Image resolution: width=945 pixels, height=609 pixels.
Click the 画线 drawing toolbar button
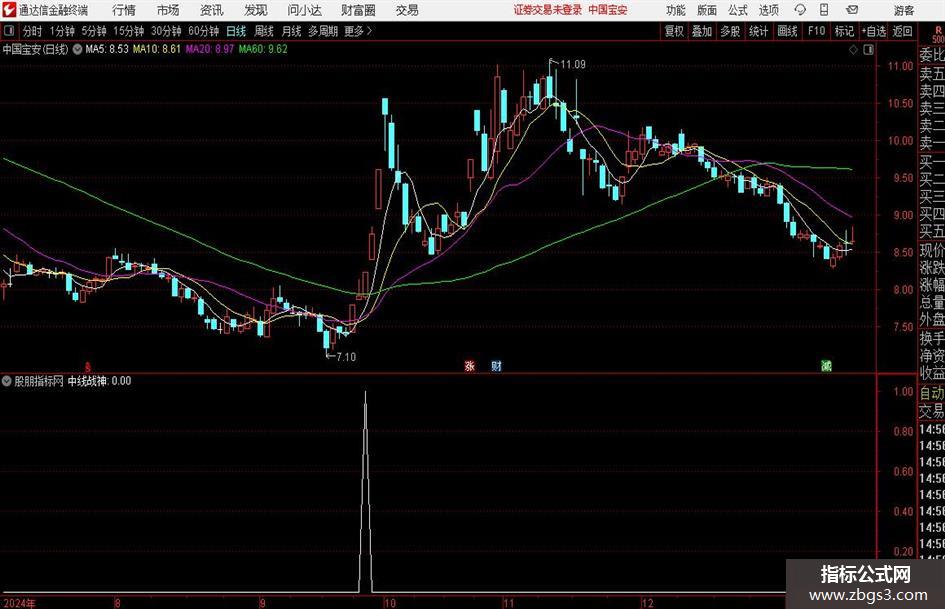coord(787,31)
